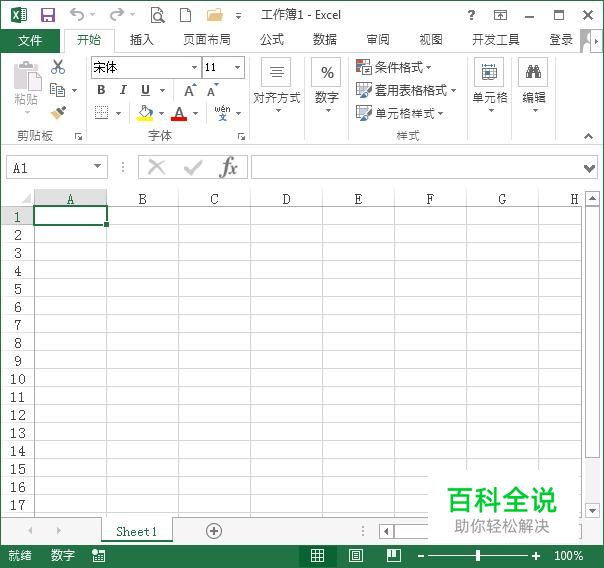Select all cells via corner triangle
Screen dimensions: 604x568
click(x=26, y=198)
